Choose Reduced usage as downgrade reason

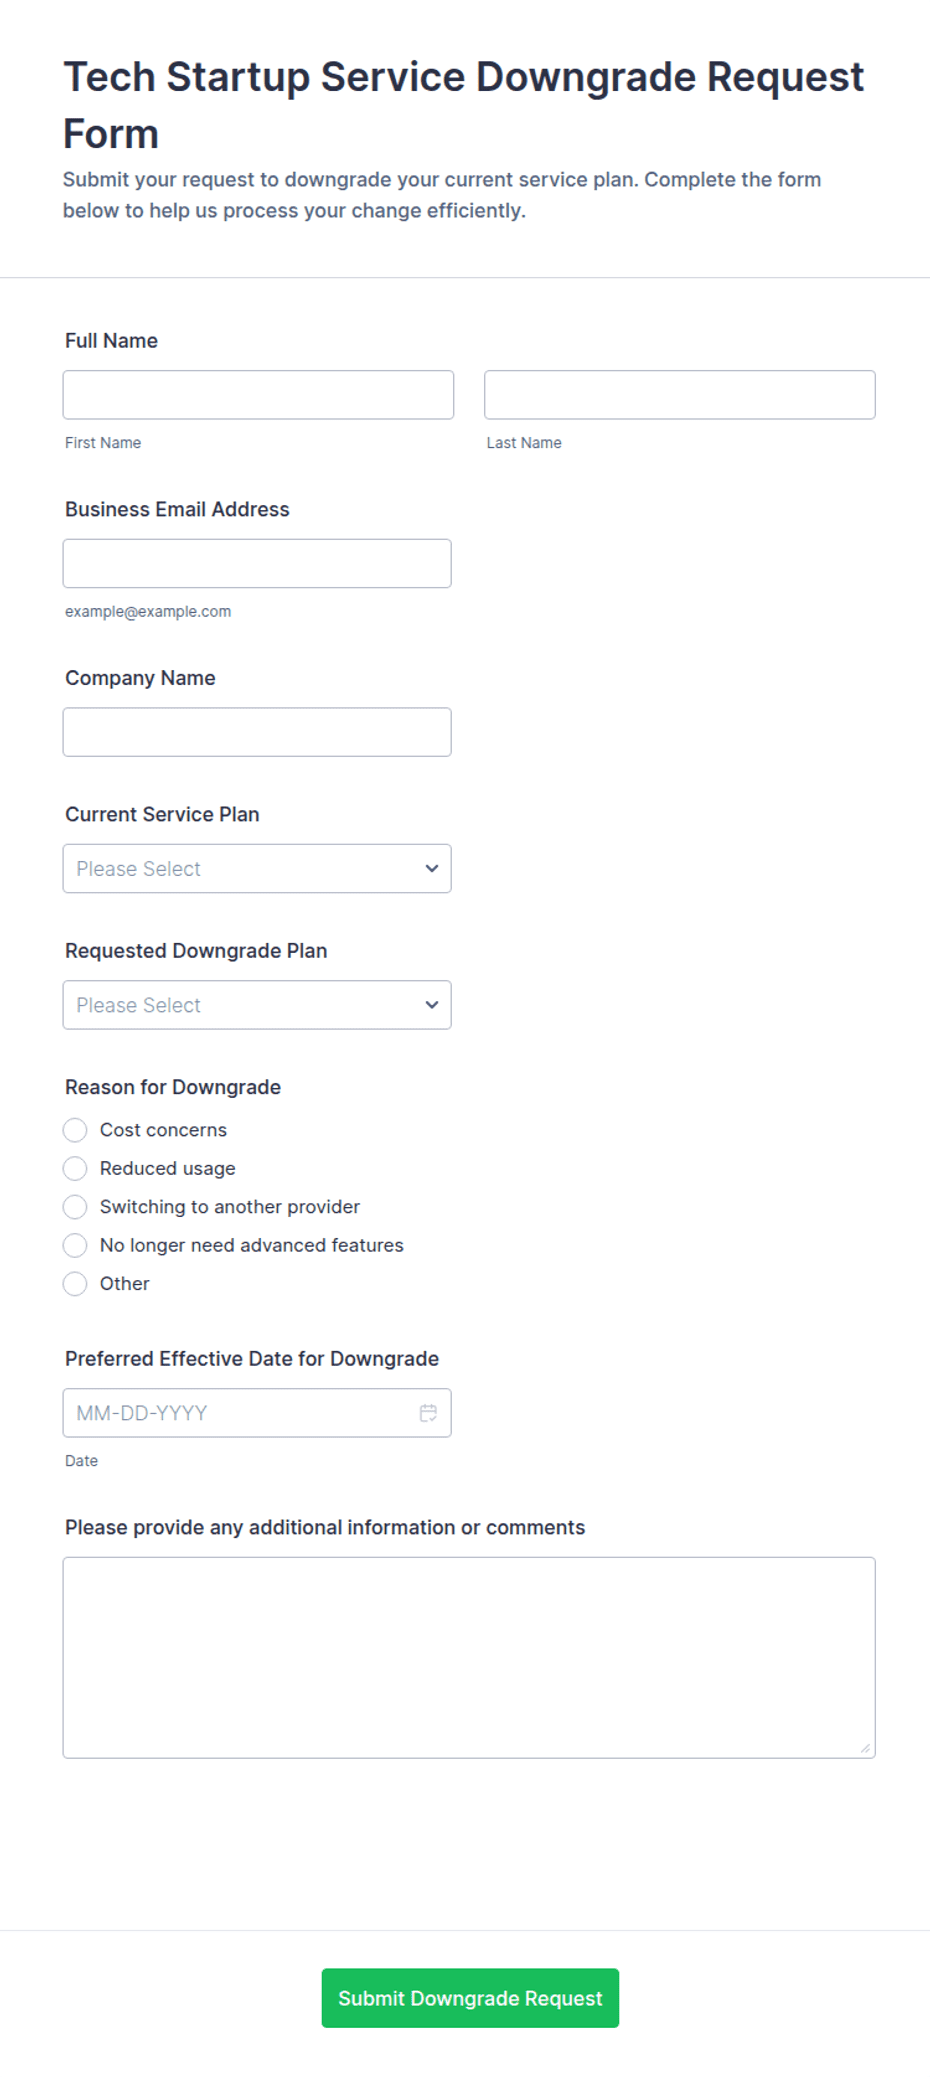(75, 1168)
